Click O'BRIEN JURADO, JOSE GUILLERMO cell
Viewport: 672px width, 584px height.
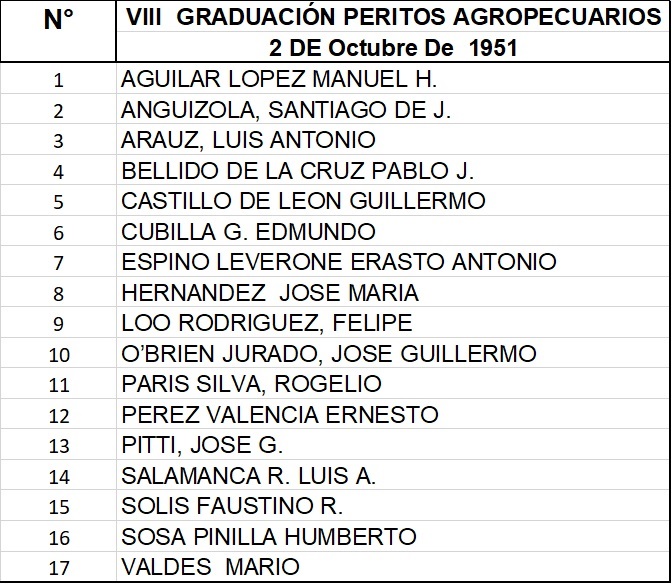point(393,353)
